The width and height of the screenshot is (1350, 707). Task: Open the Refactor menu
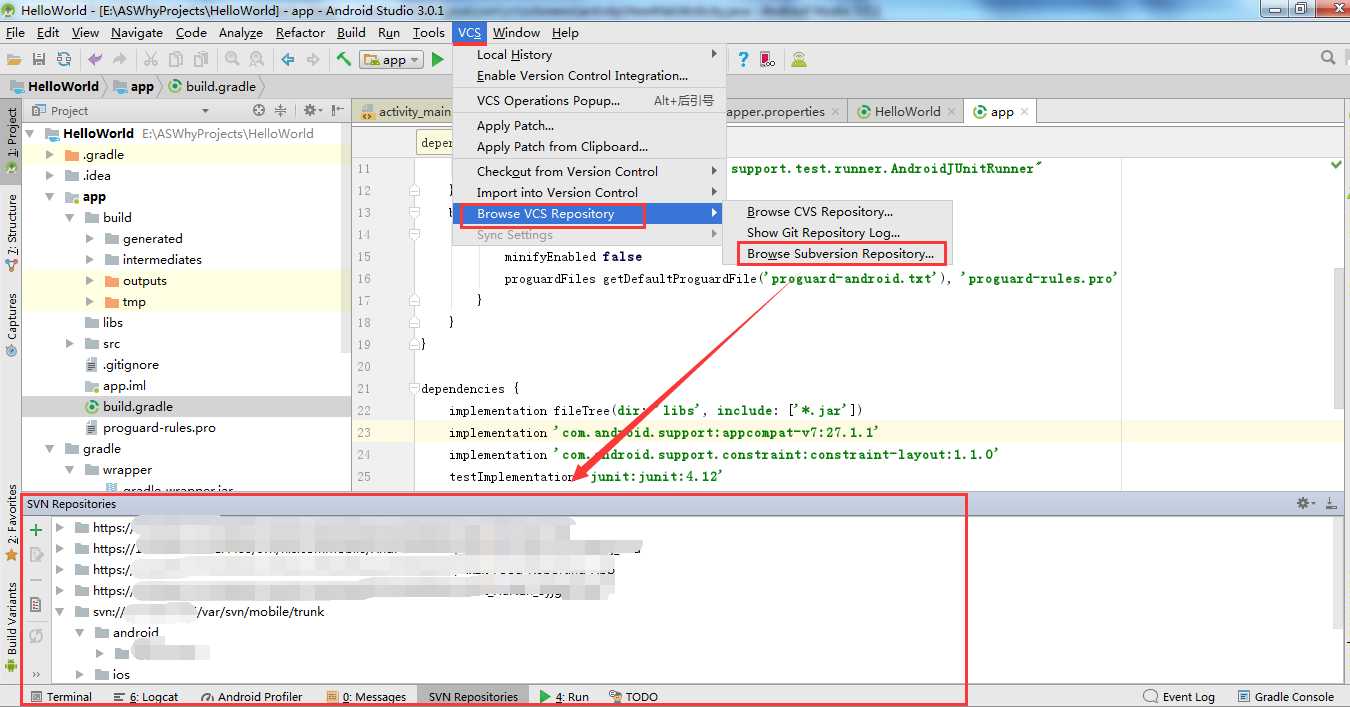pos(300,32)
